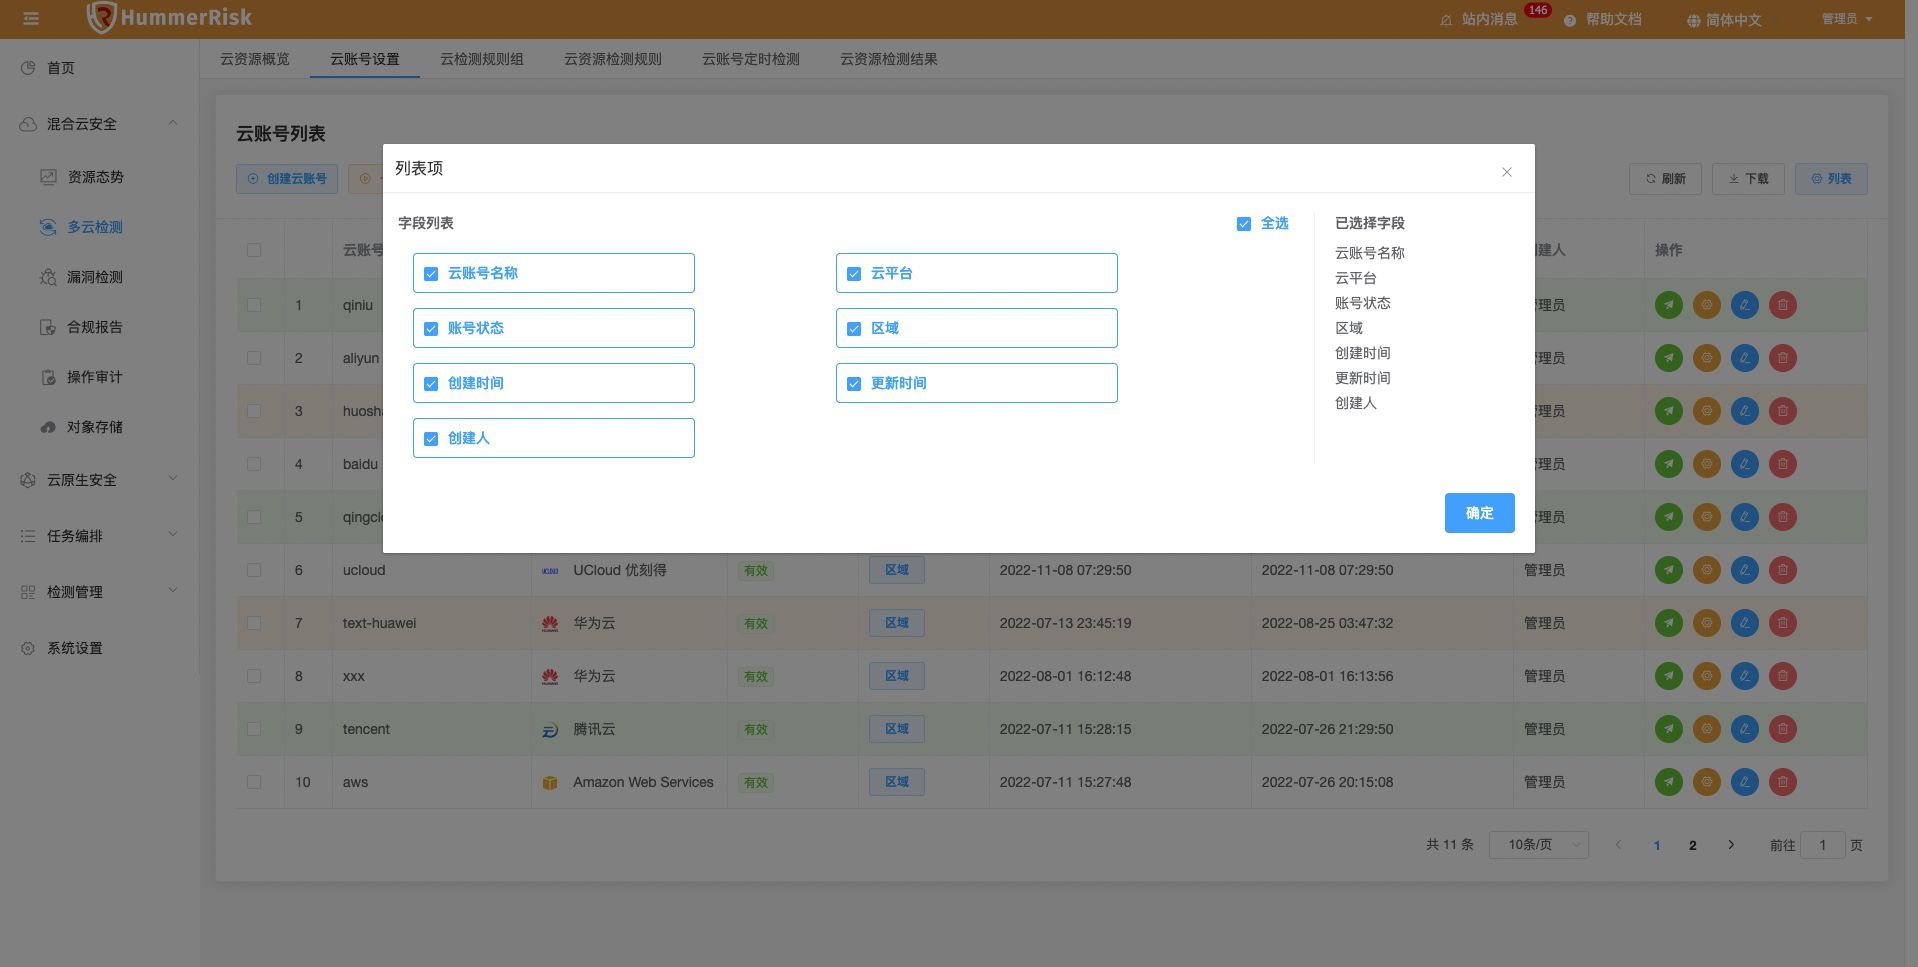Click the green send icon for aws row
The image size is (1918, 967).
coord(1668,782)
